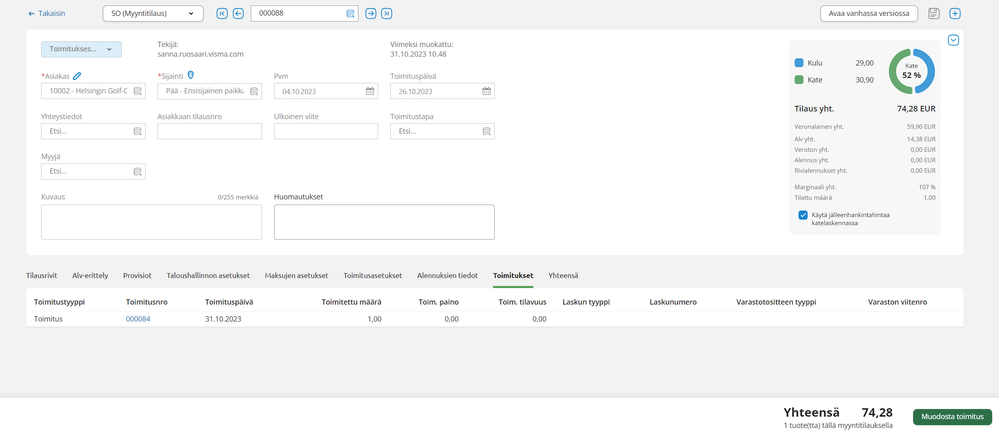
Task: Click the Toim. tilavuus column header
Action: (522, 302)
